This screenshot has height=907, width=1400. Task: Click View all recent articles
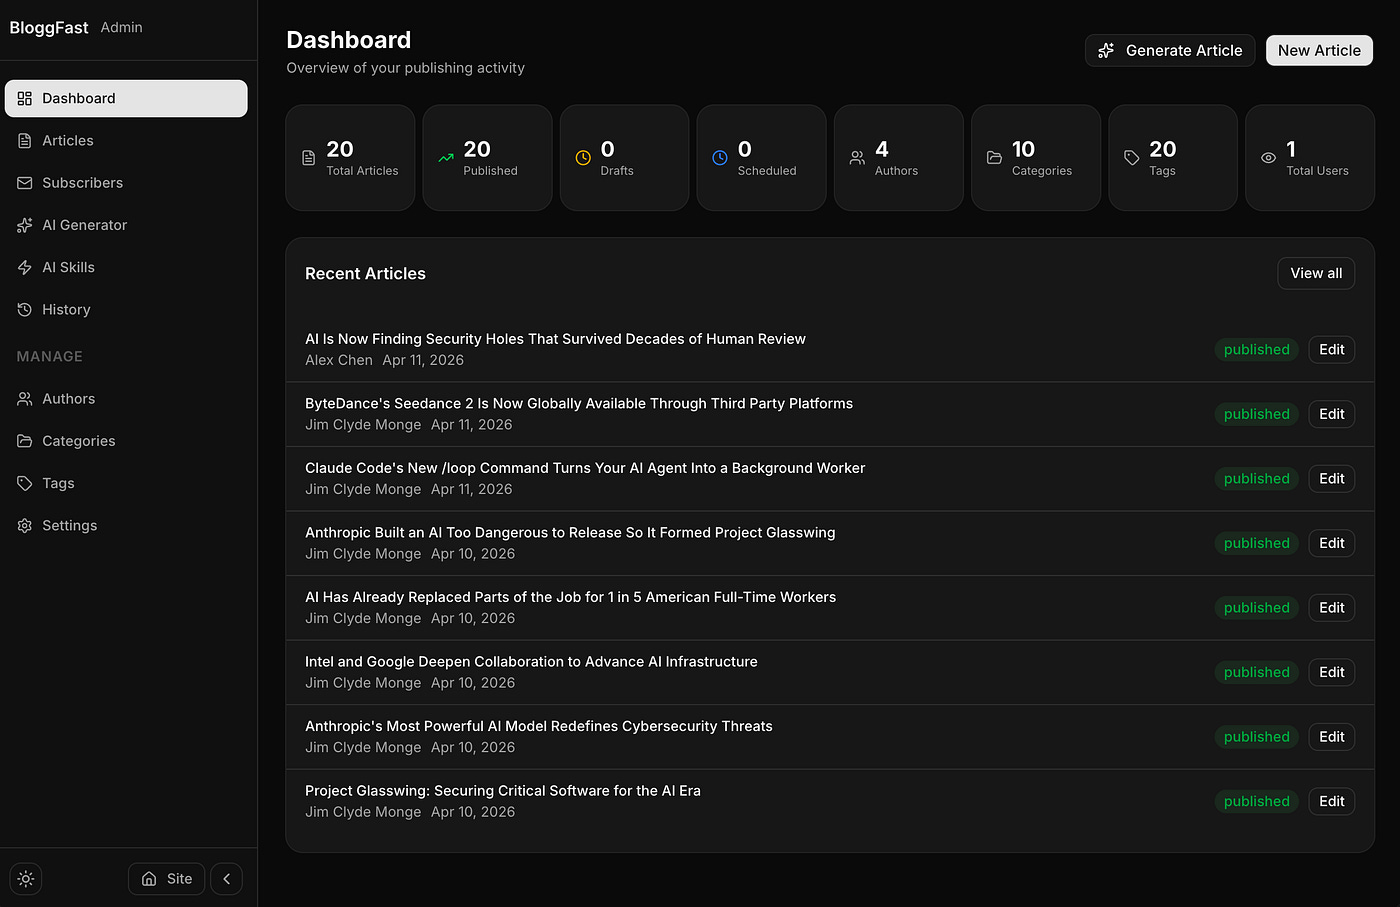coord(1315,273)
